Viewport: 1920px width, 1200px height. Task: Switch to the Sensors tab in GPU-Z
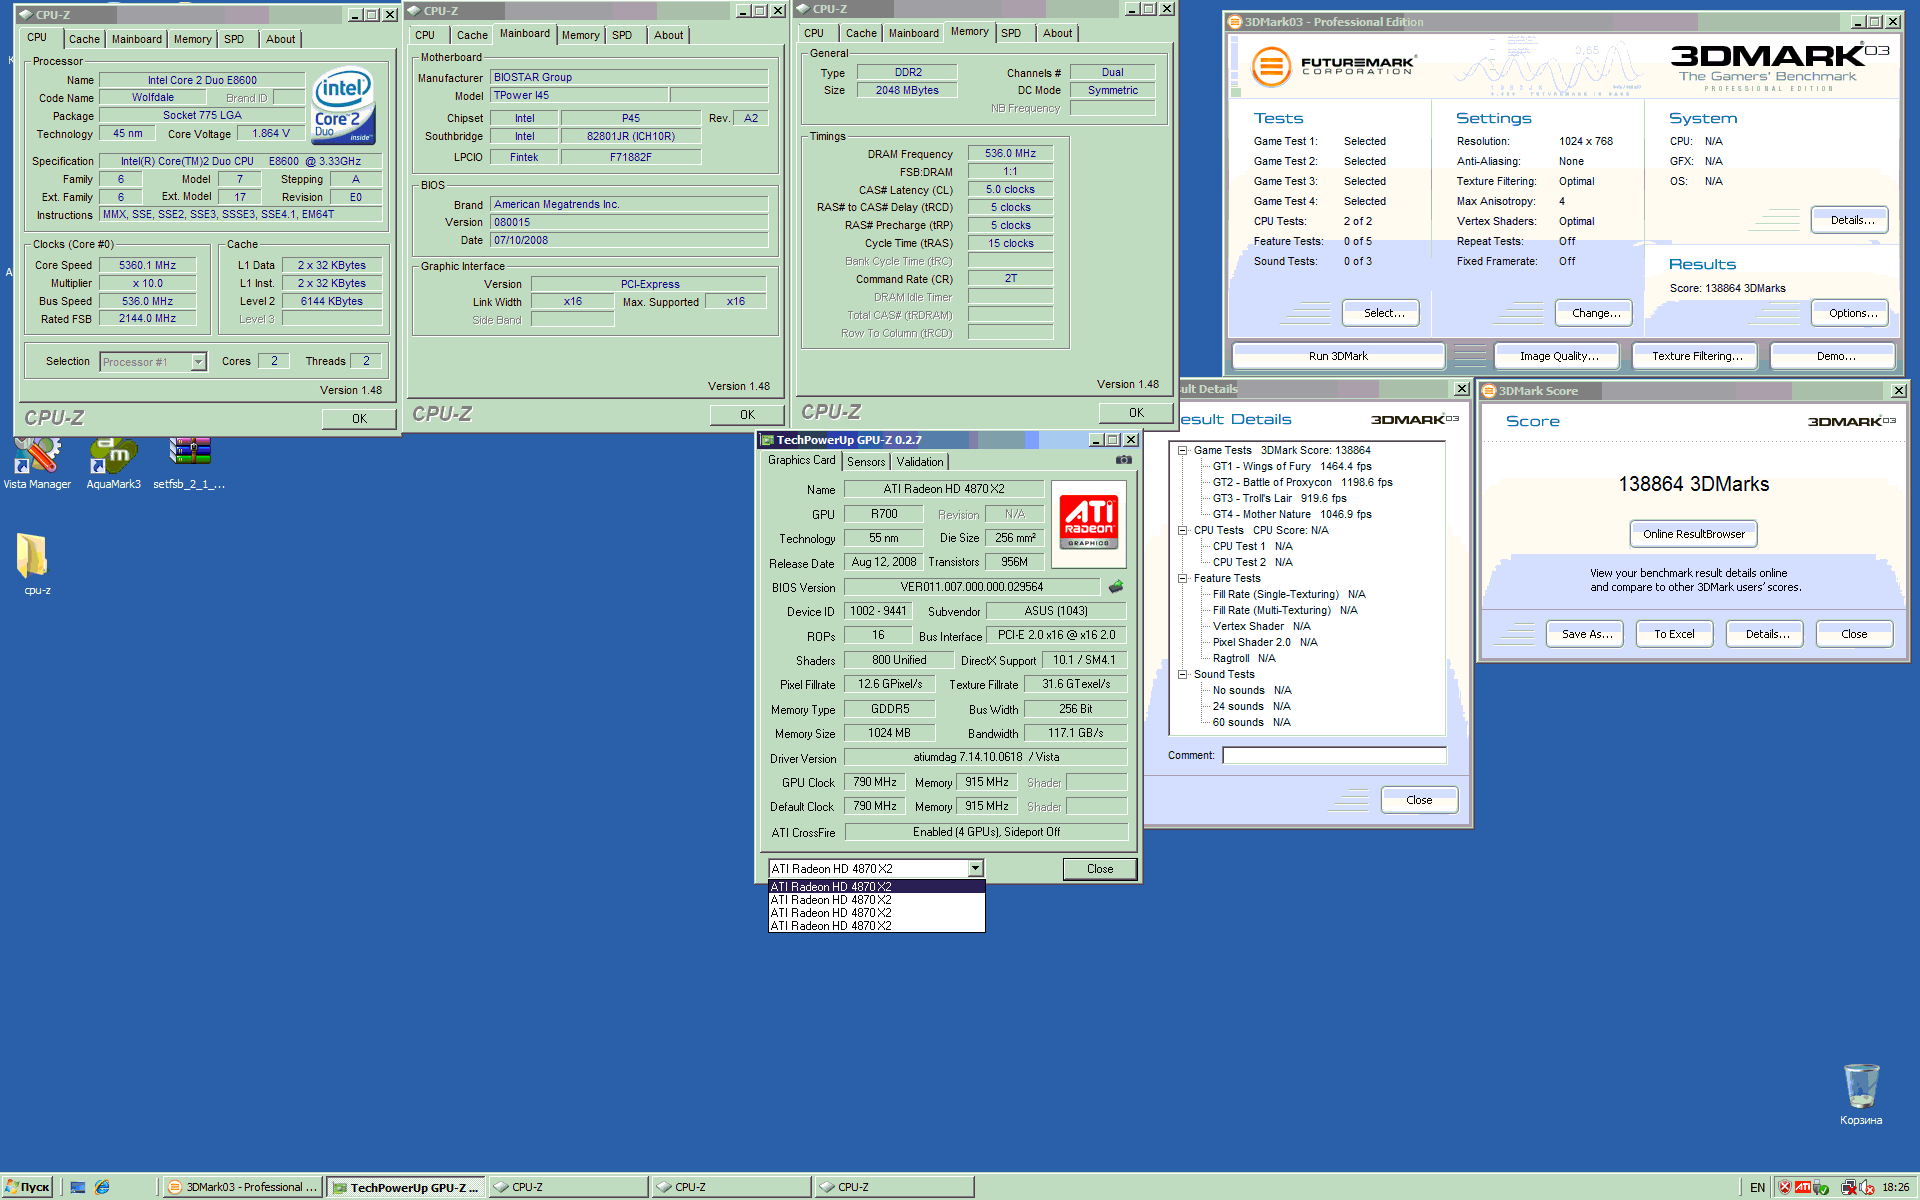866,462
